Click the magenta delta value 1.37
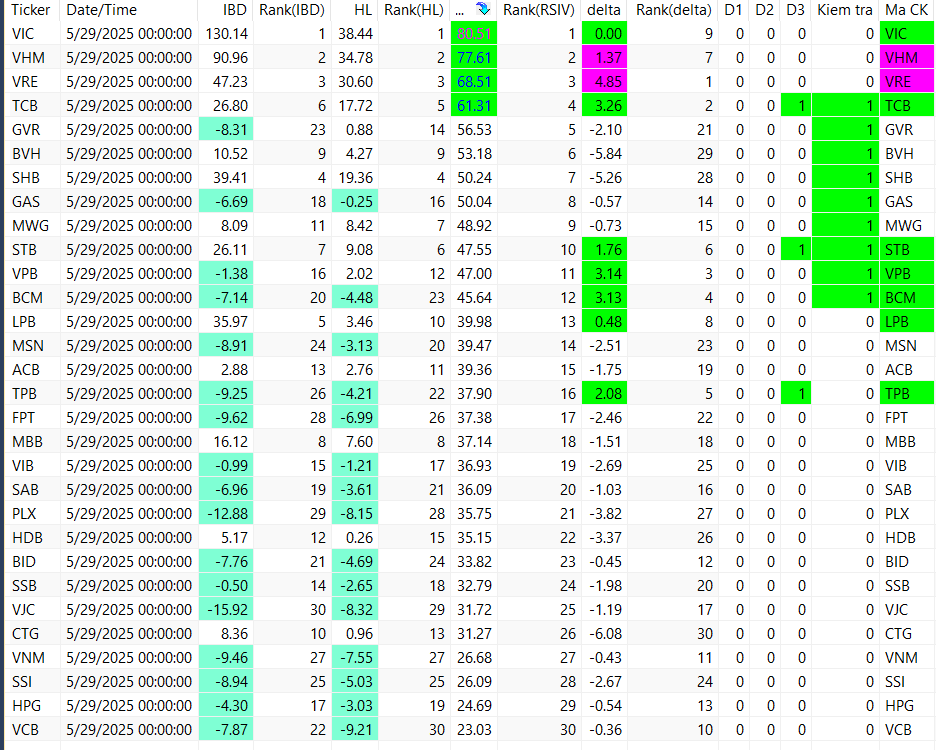Viewport: 936px width, 750px height. coord(604,58)
